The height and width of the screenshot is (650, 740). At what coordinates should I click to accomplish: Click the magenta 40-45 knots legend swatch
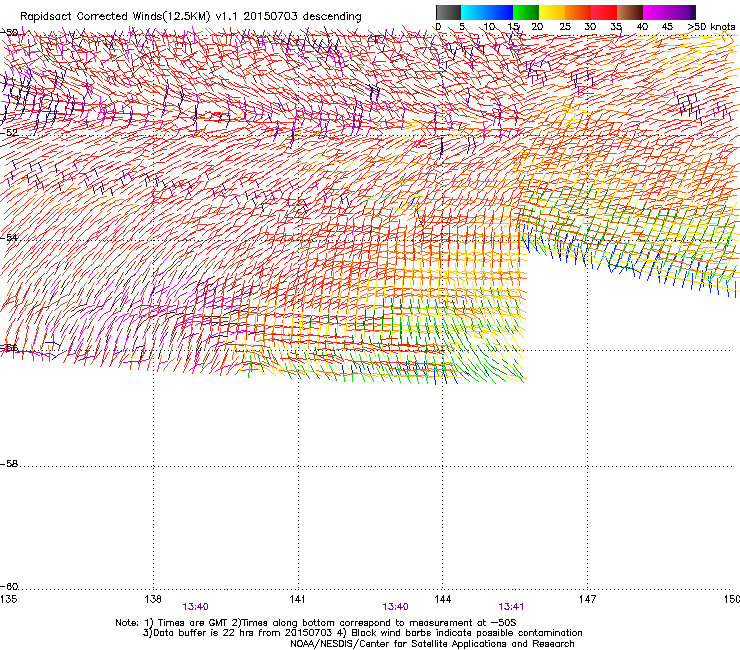point(656,12)
